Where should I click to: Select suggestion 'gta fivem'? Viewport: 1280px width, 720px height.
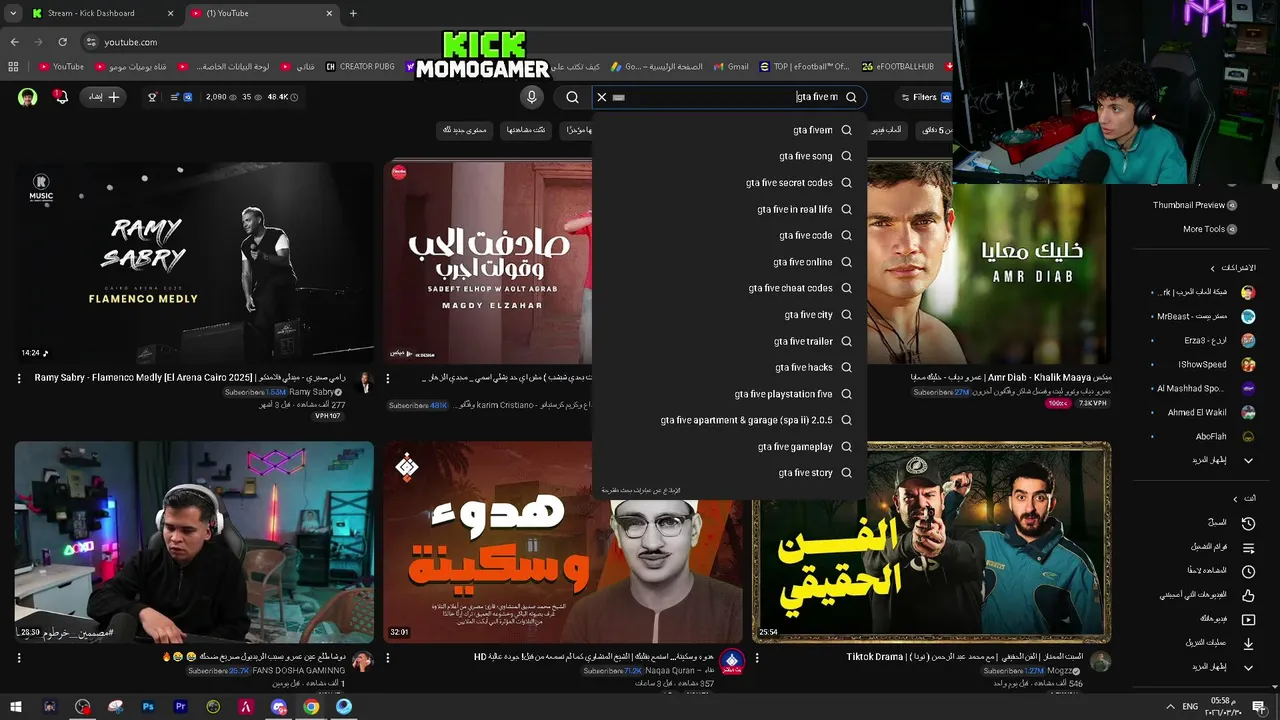728,130
